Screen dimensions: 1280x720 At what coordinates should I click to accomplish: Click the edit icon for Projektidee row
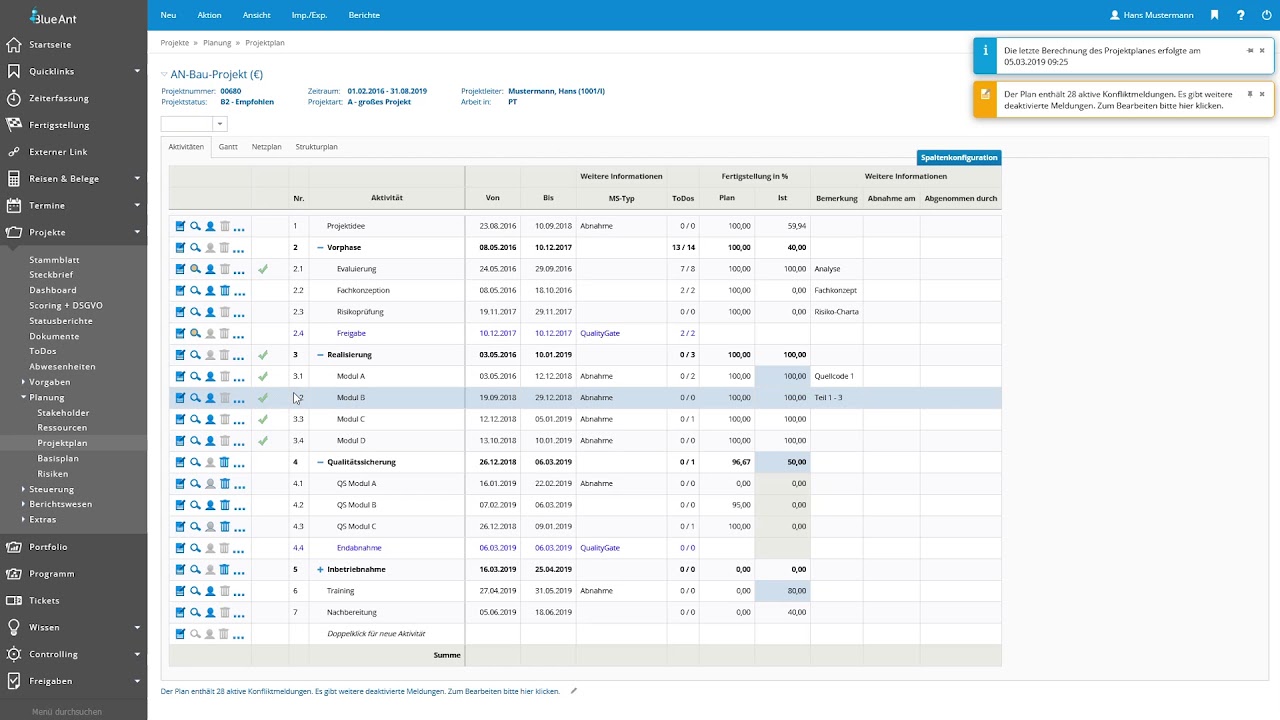180,226
